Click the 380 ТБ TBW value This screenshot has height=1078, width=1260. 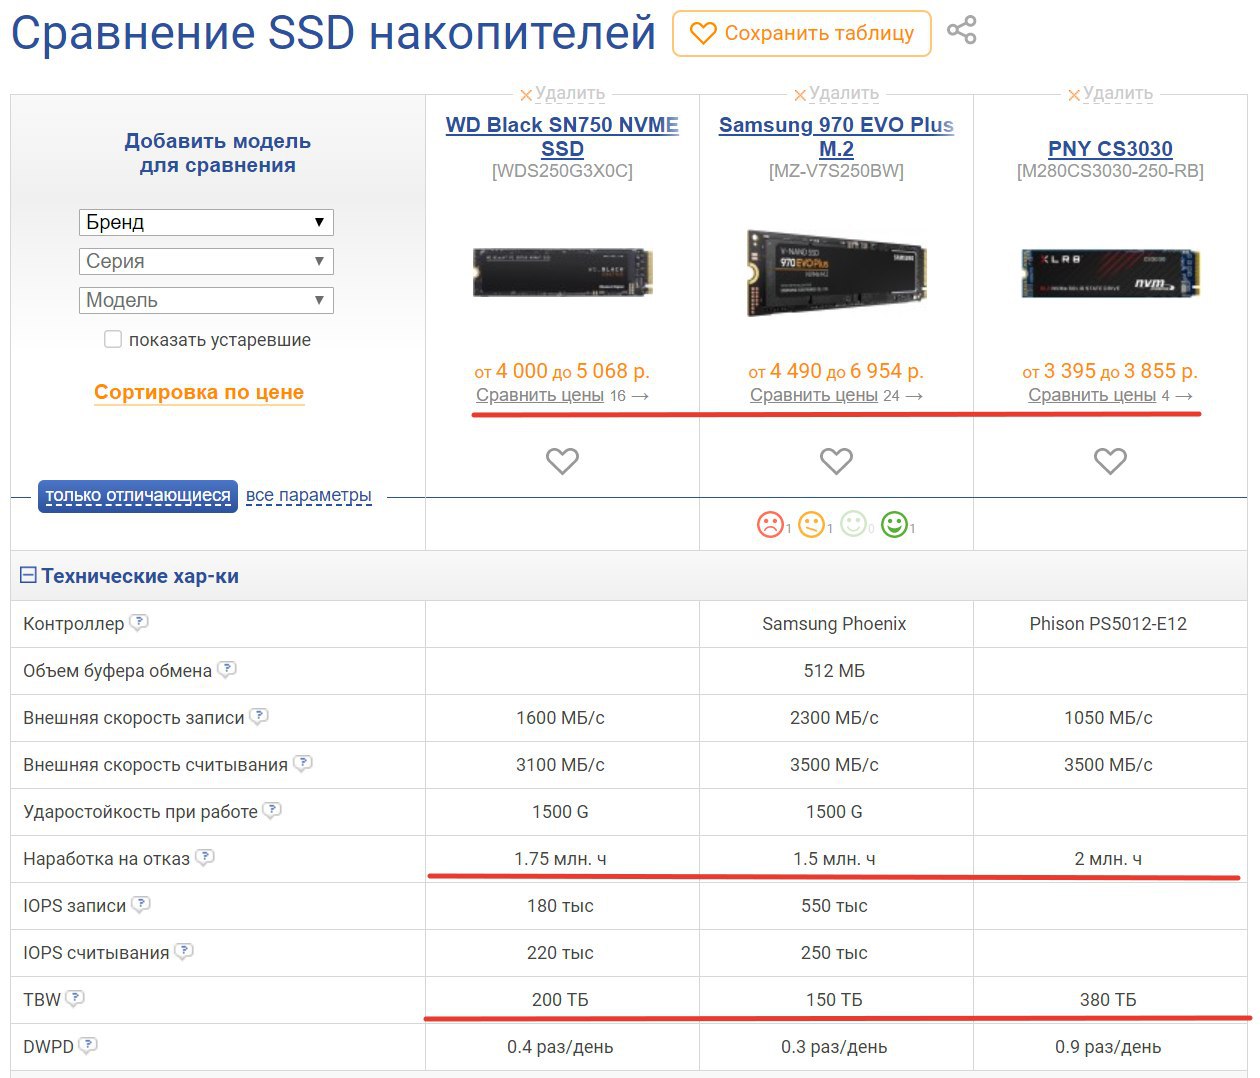[1108, 1000]
